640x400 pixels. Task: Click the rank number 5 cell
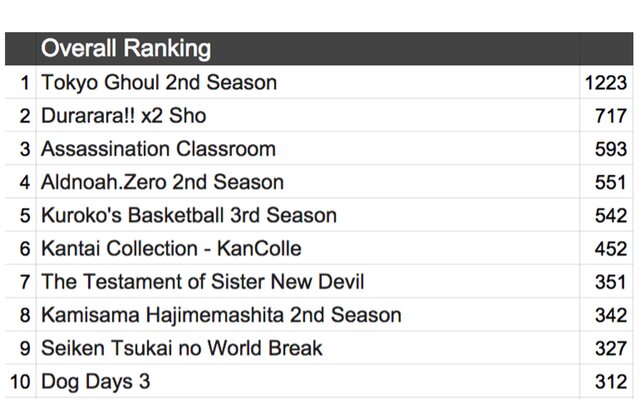click(20, 215)
